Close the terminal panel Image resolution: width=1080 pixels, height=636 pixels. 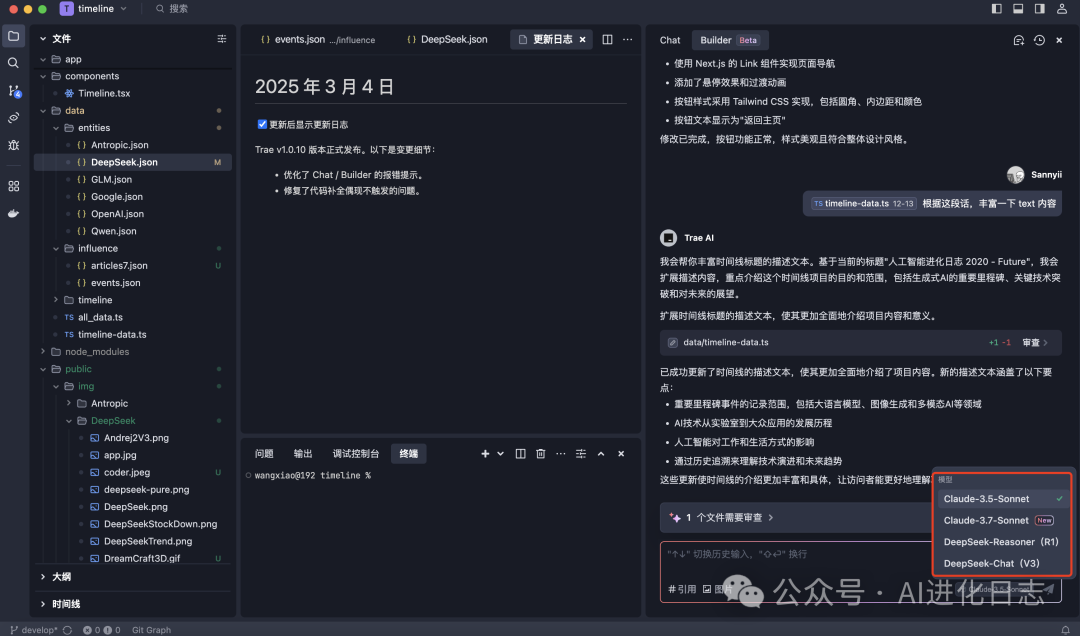point(621,453)
